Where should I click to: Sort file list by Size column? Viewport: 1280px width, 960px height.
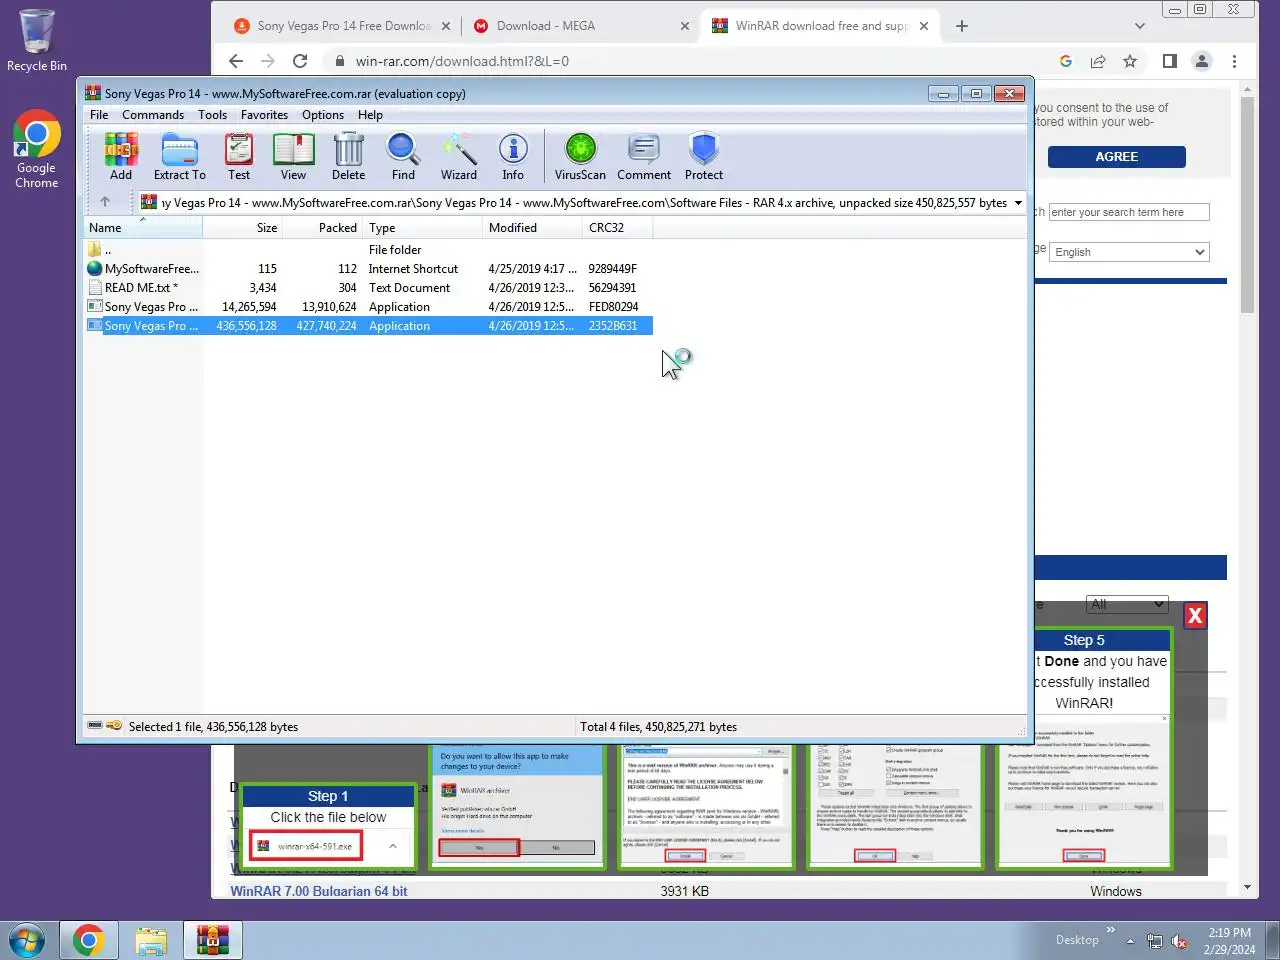pos(243,227)
